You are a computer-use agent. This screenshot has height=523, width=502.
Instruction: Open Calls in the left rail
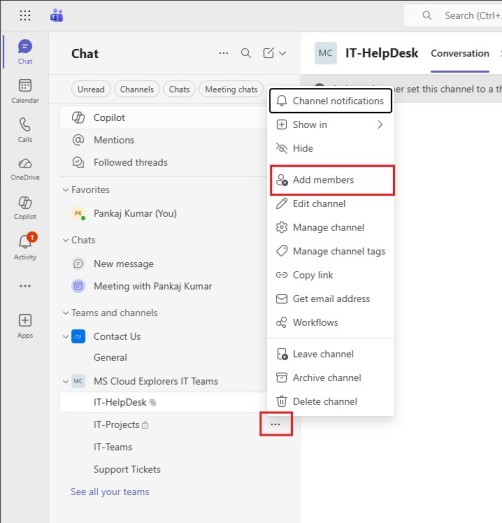pos(25,130)
